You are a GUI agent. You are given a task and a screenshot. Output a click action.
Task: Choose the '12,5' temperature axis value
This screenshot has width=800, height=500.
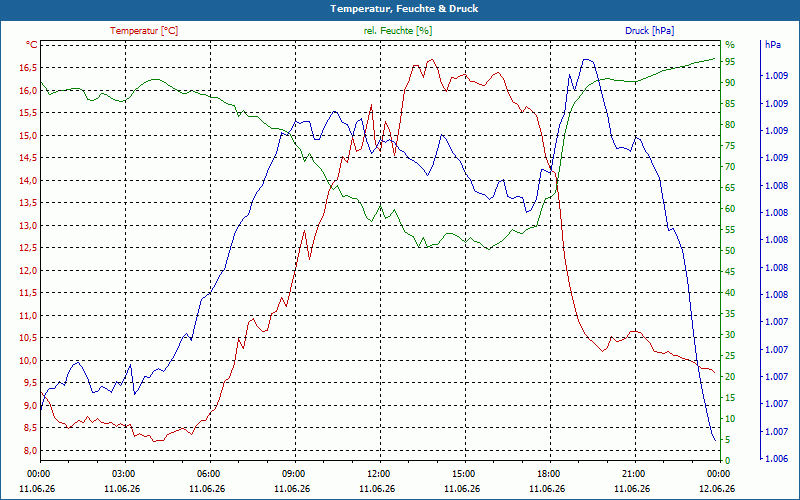point(28,248)
